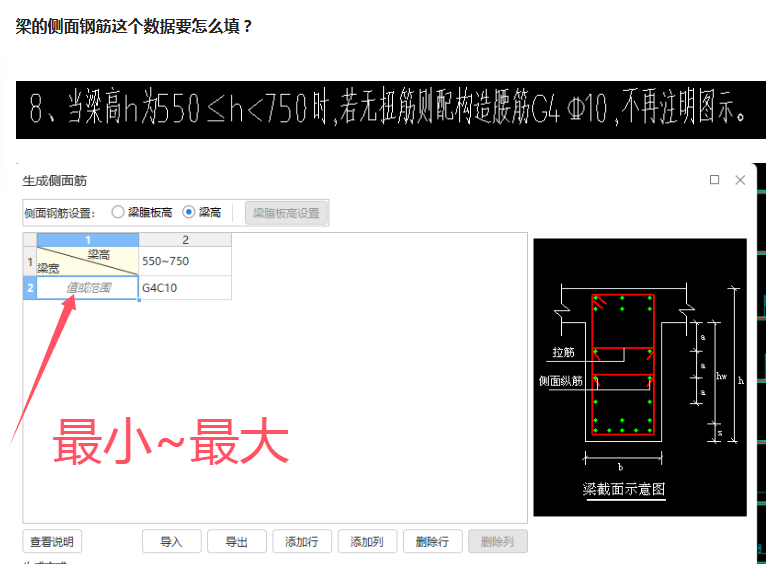Select row header 2 in the table

(30, 288)
